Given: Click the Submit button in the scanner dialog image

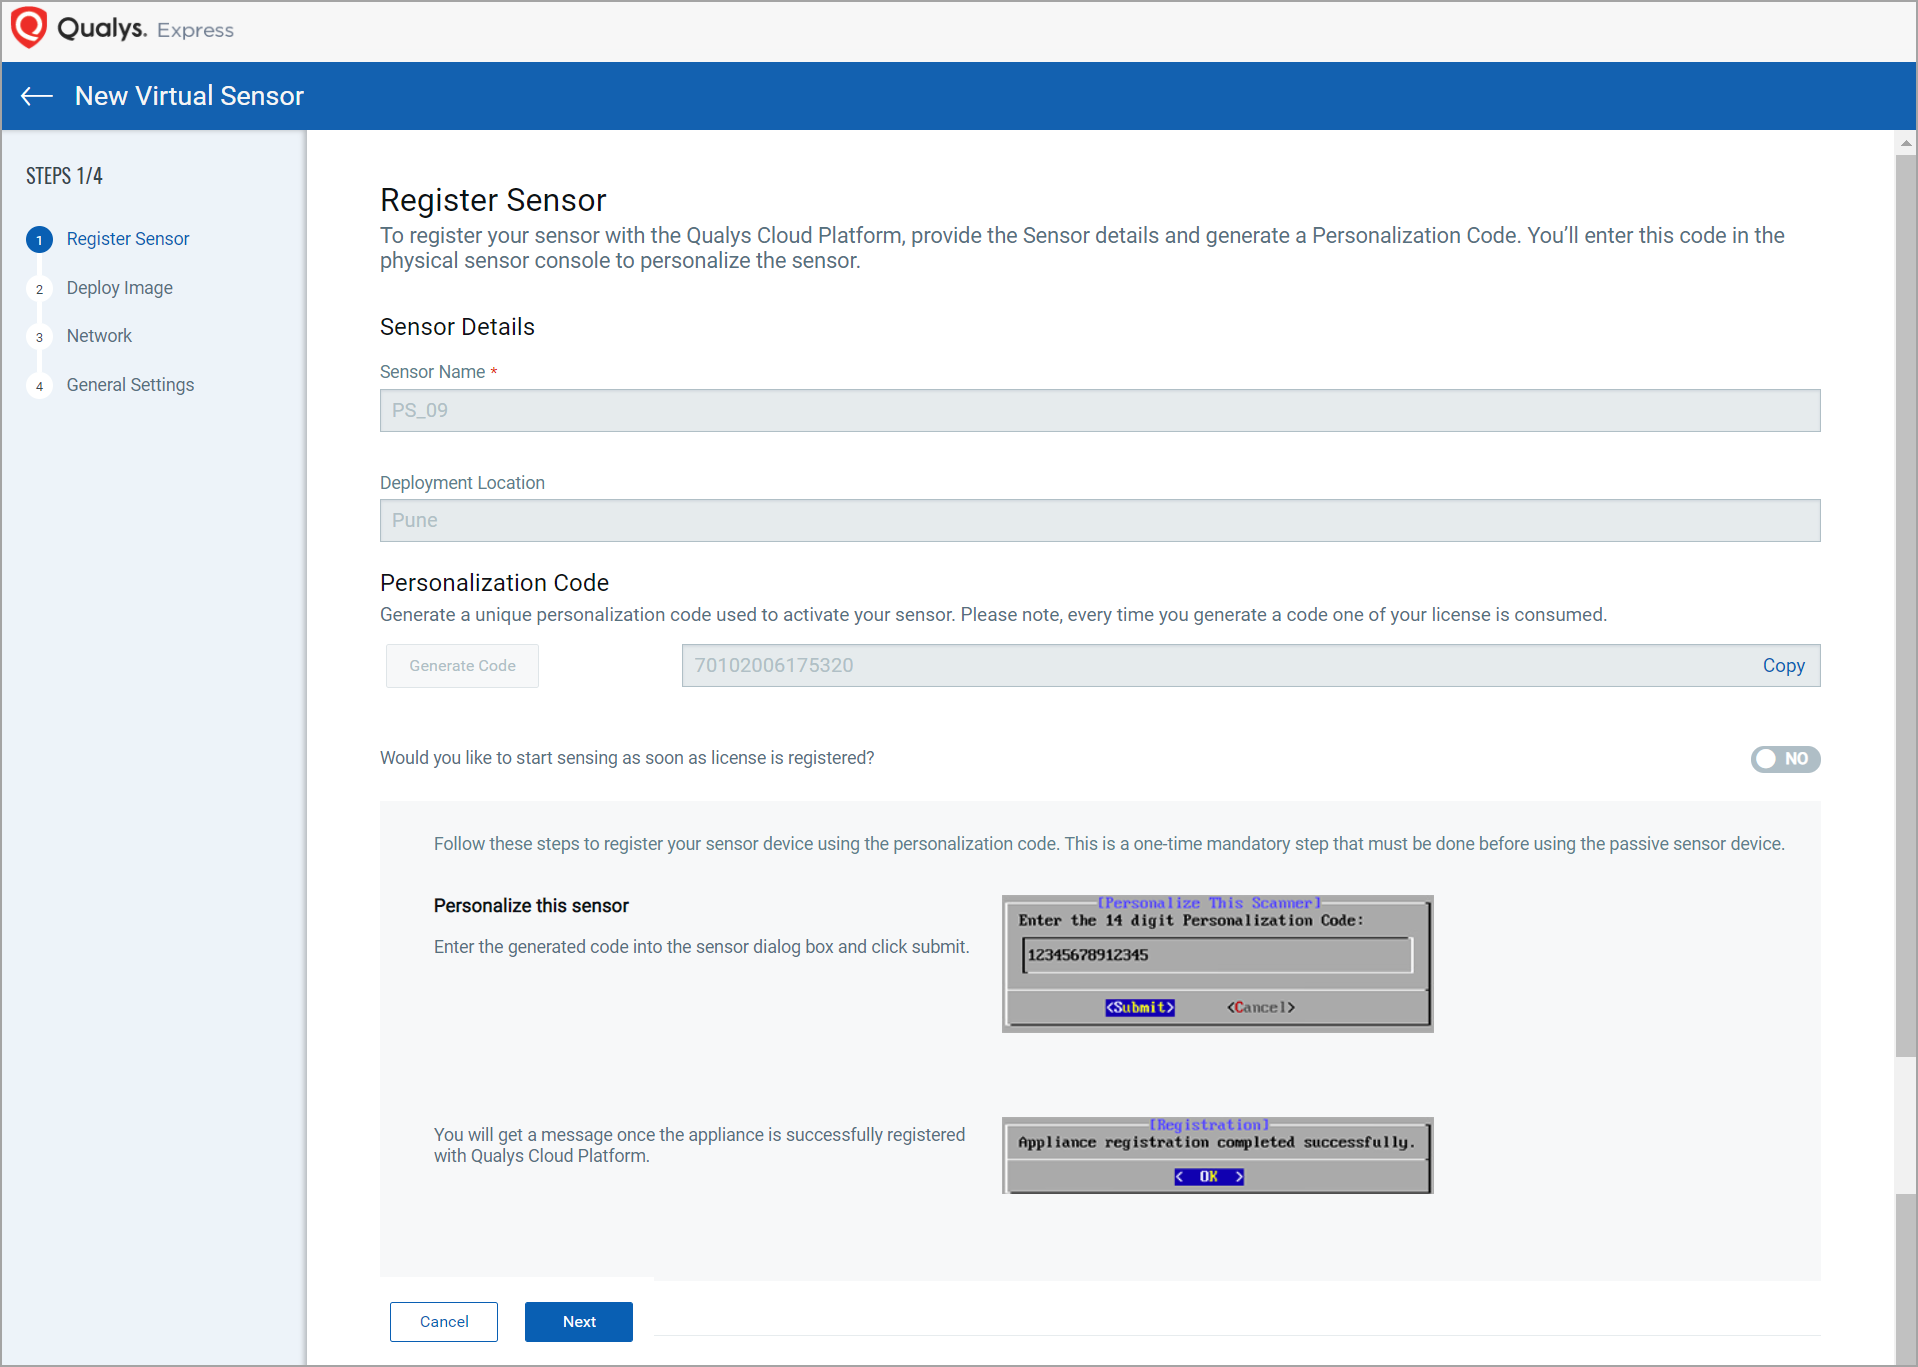Looking at the screenshot, I should pos(1139,1007).
